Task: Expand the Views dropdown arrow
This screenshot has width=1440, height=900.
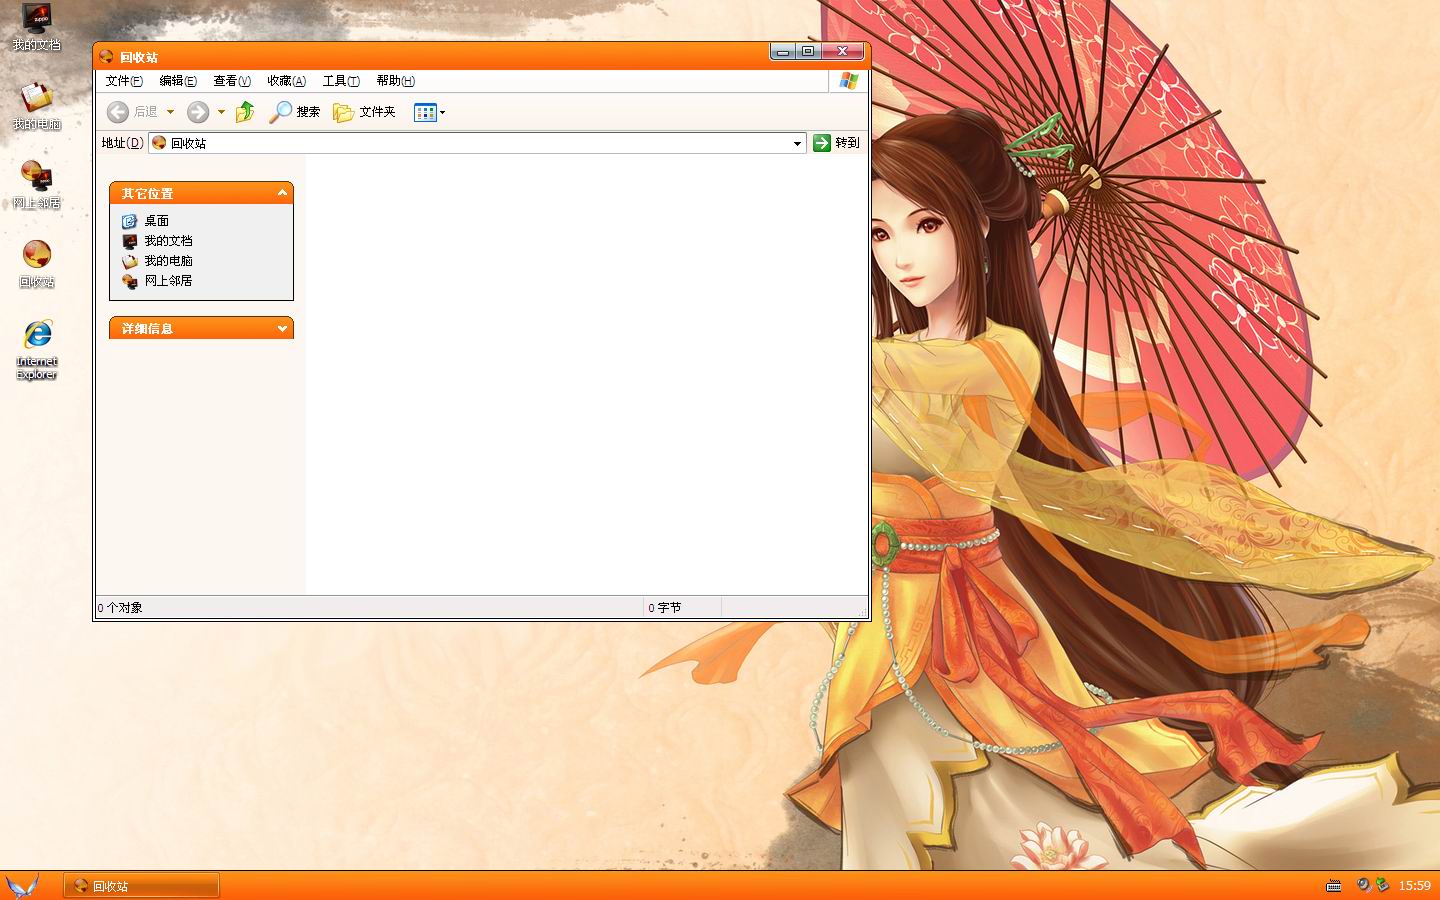Action: click(x=443, y=112)
